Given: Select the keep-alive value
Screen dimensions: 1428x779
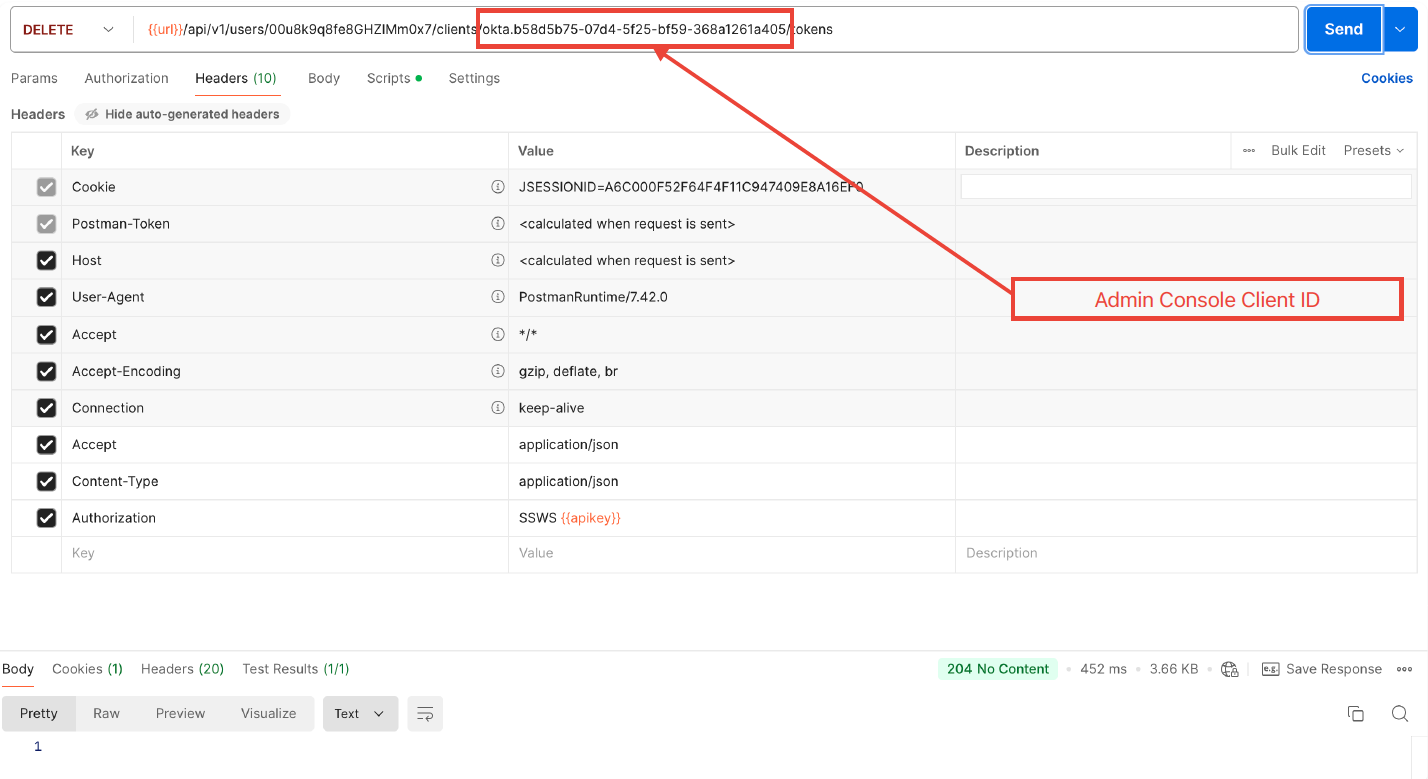Looking at the screenshot, I should (x=551, y=408).
